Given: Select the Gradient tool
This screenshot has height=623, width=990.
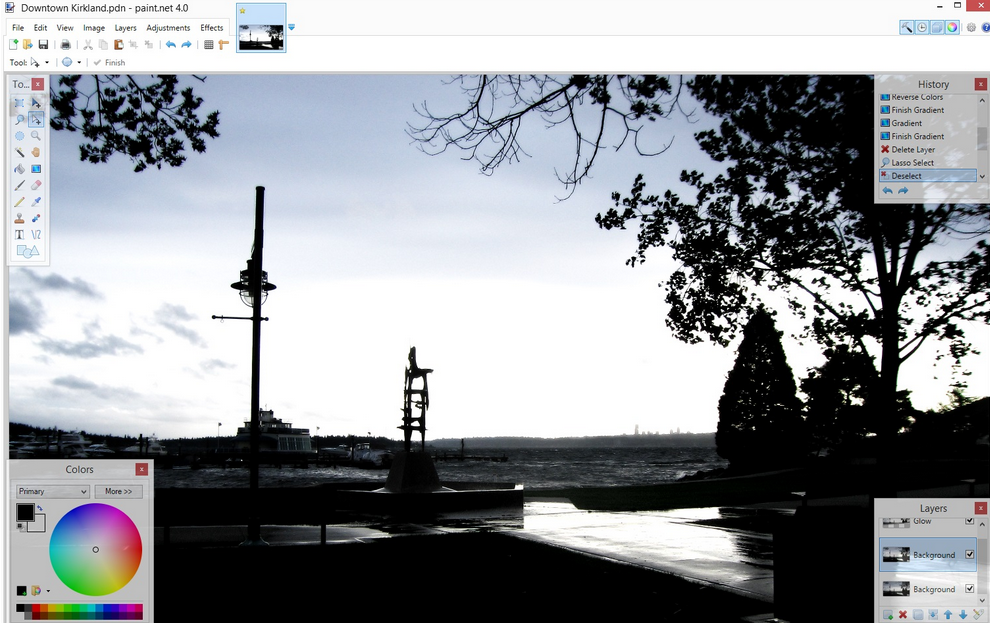Looking at the screenshot, I should 36,169.
